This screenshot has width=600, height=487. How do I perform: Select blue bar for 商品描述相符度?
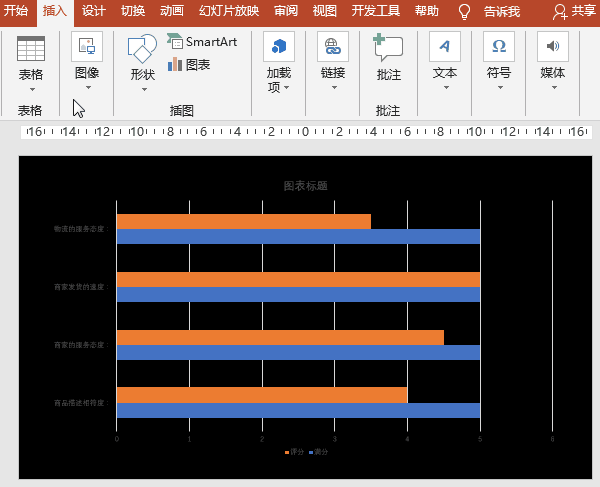click(x=298, y=410)
